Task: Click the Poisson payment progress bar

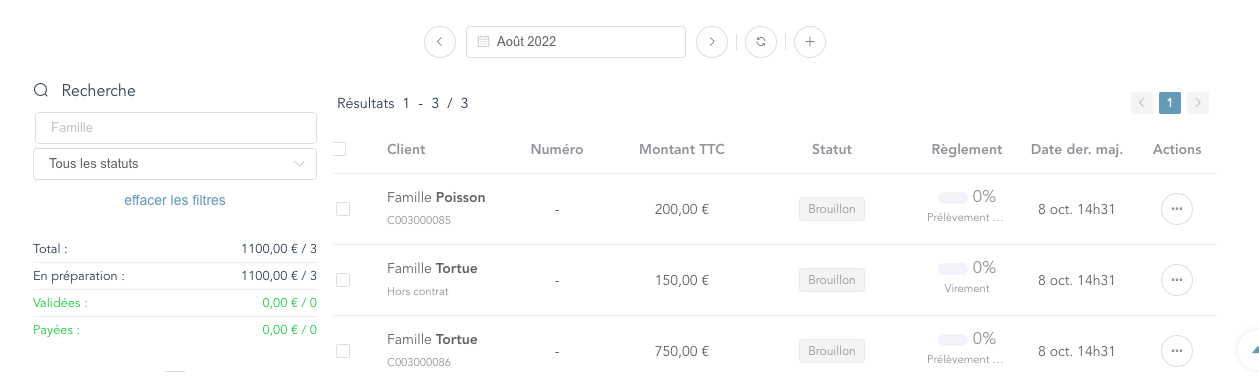Action: click(x=952, y=197)
